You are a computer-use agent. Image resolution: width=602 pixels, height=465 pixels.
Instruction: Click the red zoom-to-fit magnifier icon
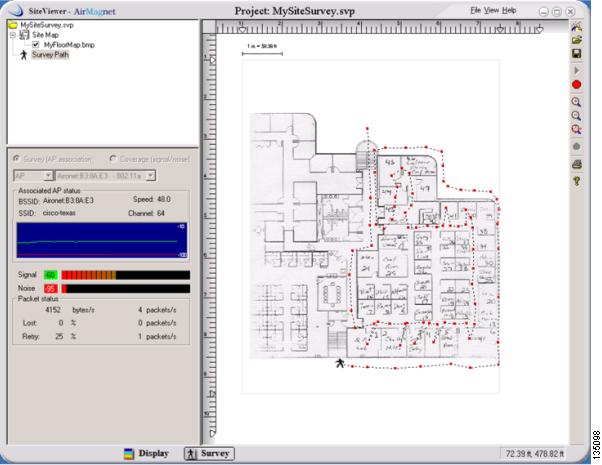(576, 129)
